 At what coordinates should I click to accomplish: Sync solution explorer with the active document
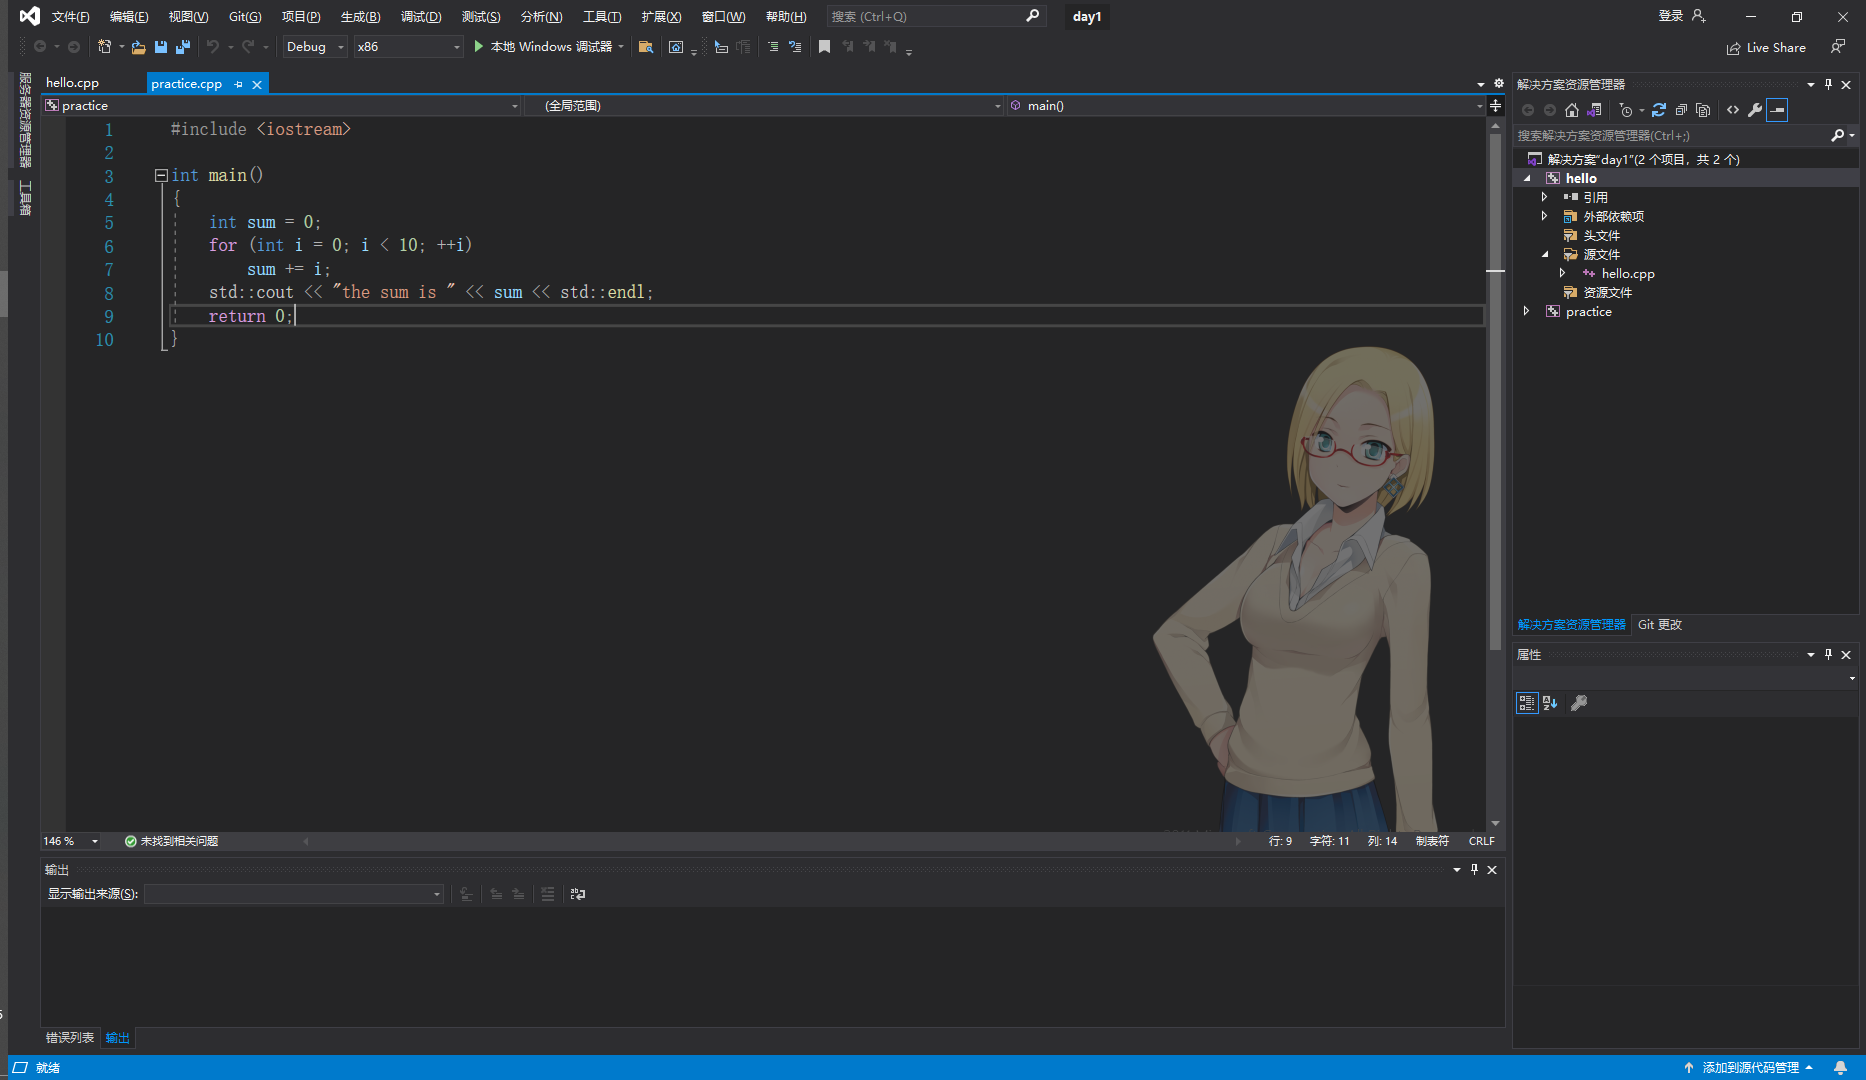[x=1659, y=110]
